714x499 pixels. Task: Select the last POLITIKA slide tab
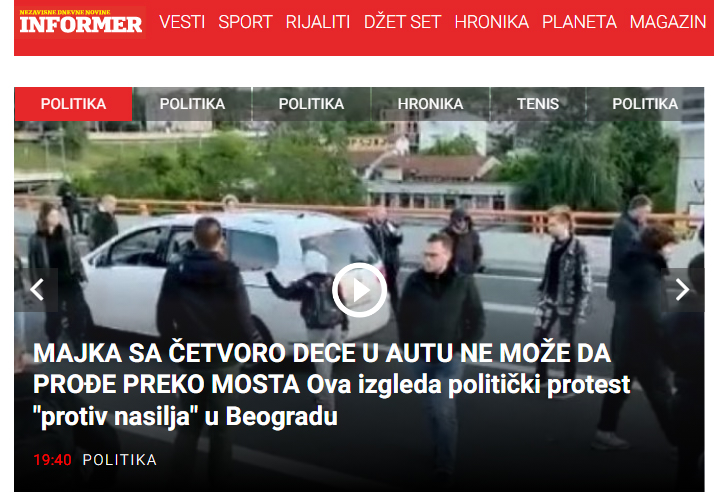point(645,104)
